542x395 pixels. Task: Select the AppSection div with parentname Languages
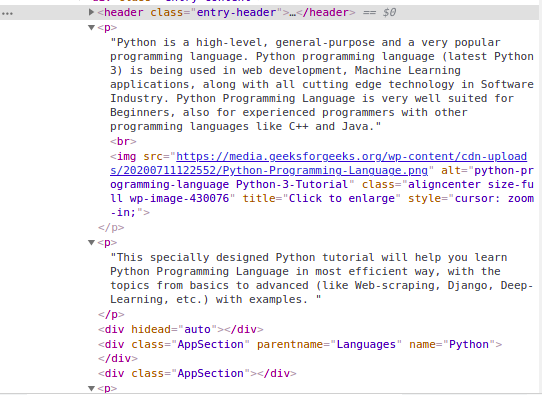300,351
